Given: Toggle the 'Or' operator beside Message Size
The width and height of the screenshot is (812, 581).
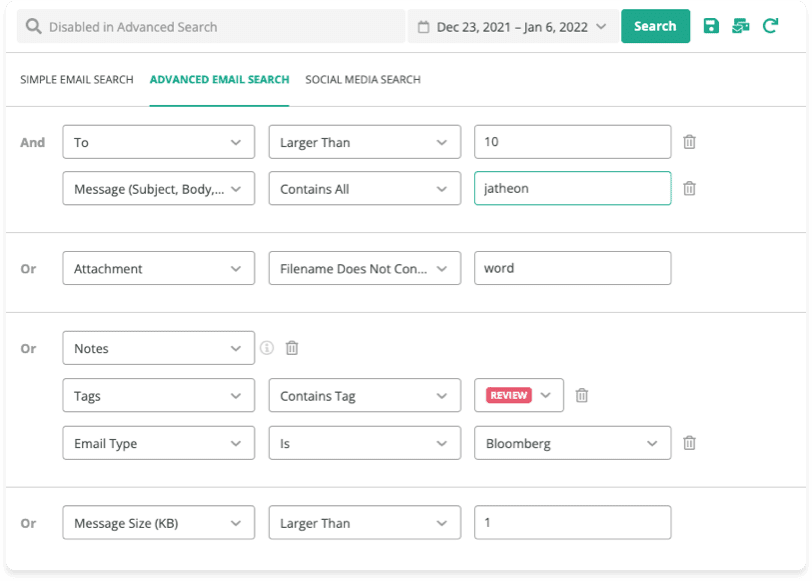Looking at the screenshot, I should [28, 524].
